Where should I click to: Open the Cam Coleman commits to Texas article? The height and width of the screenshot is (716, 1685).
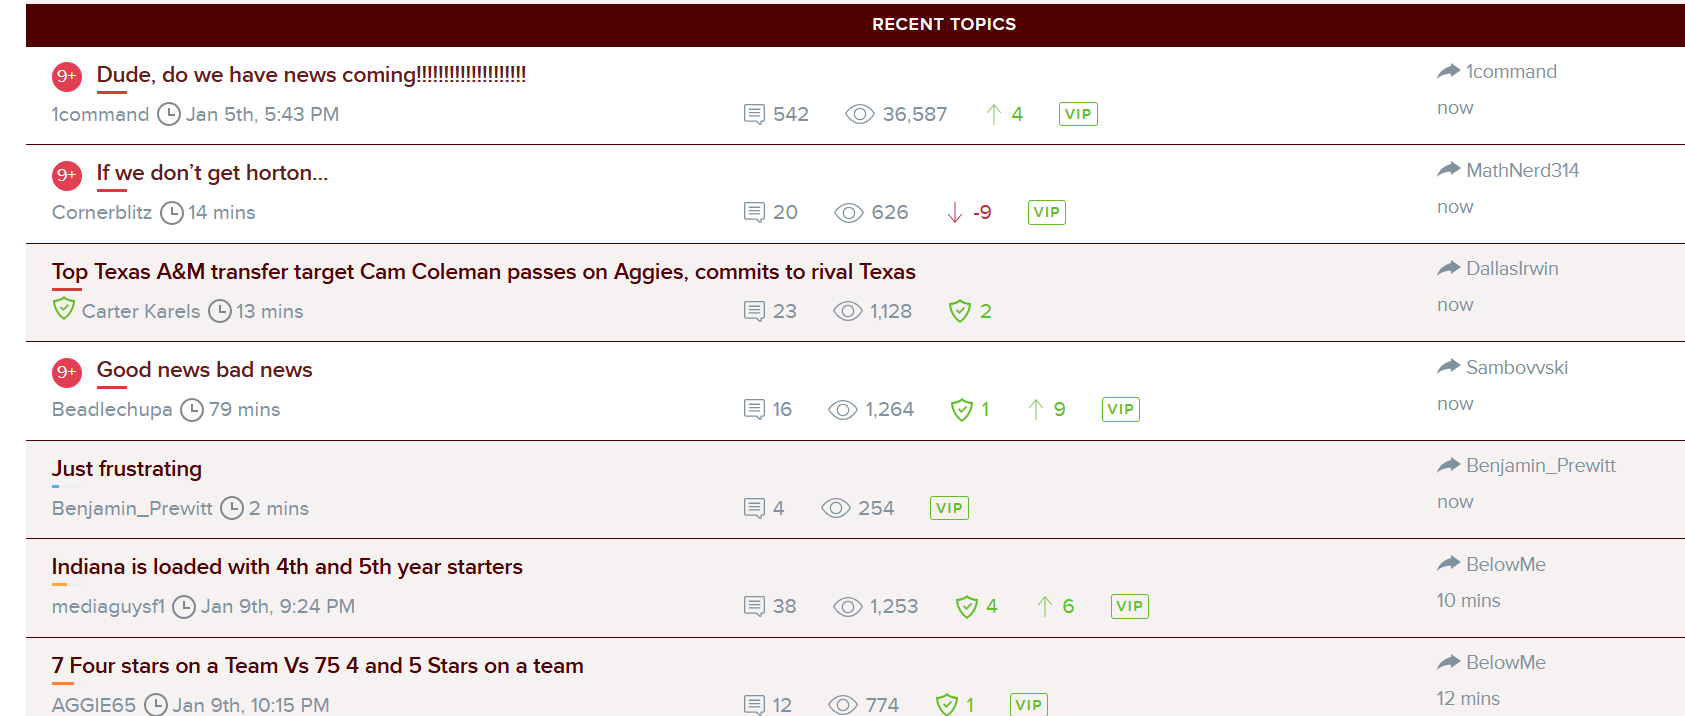(483, 272)
